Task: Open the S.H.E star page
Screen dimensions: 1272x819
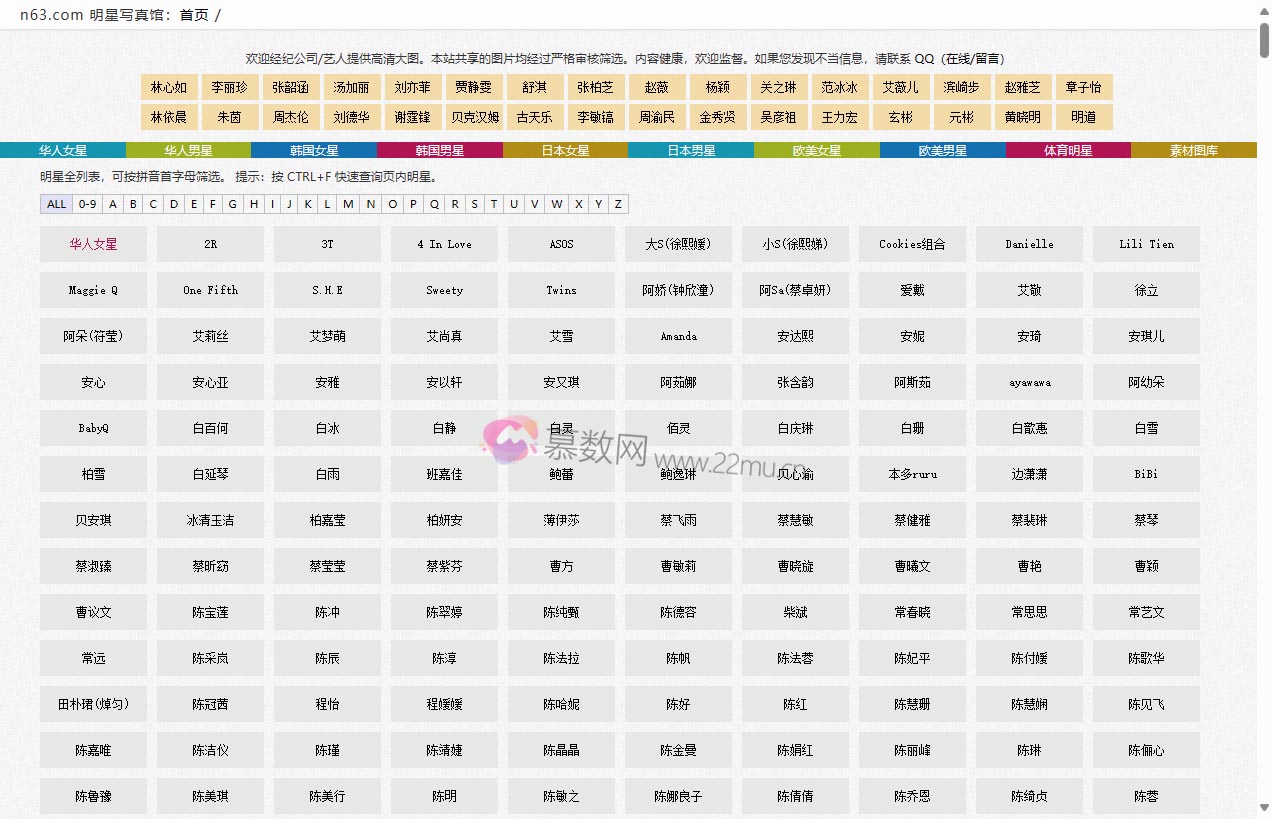Action: [x=327, y=290]
